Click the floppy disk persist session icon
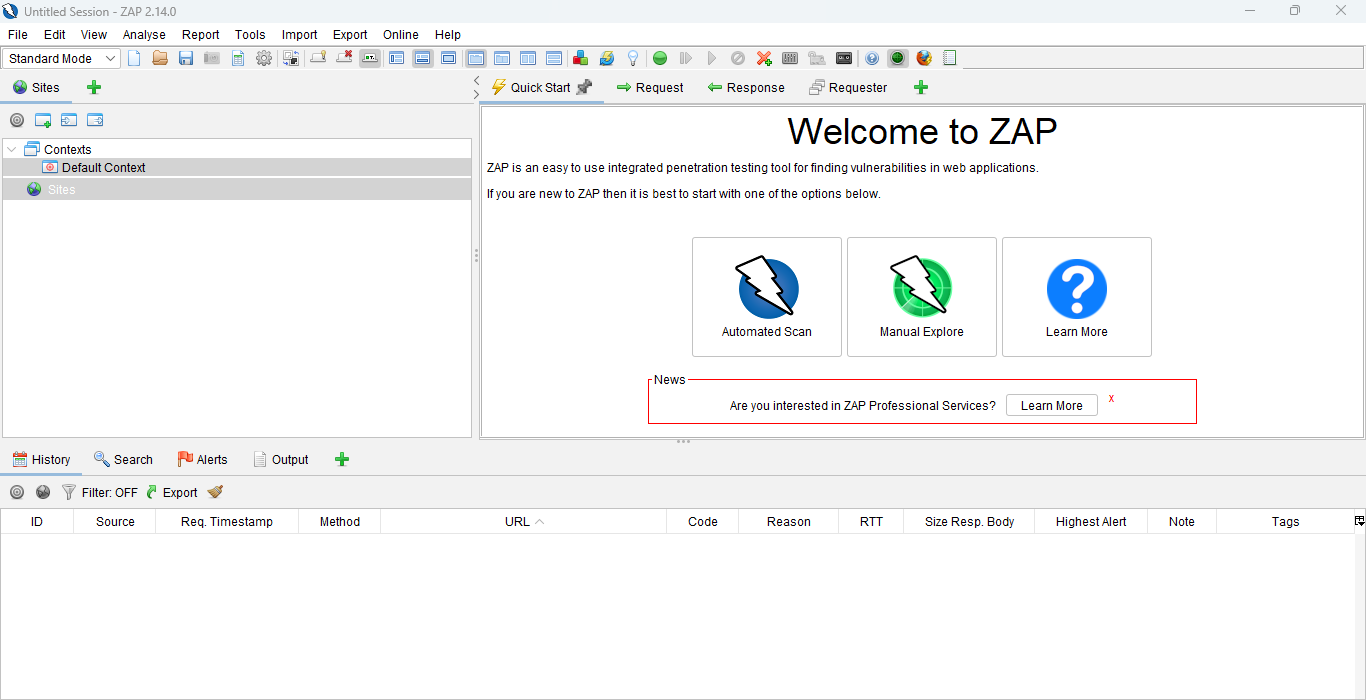Screen dimensions: 1366x700 186,58
